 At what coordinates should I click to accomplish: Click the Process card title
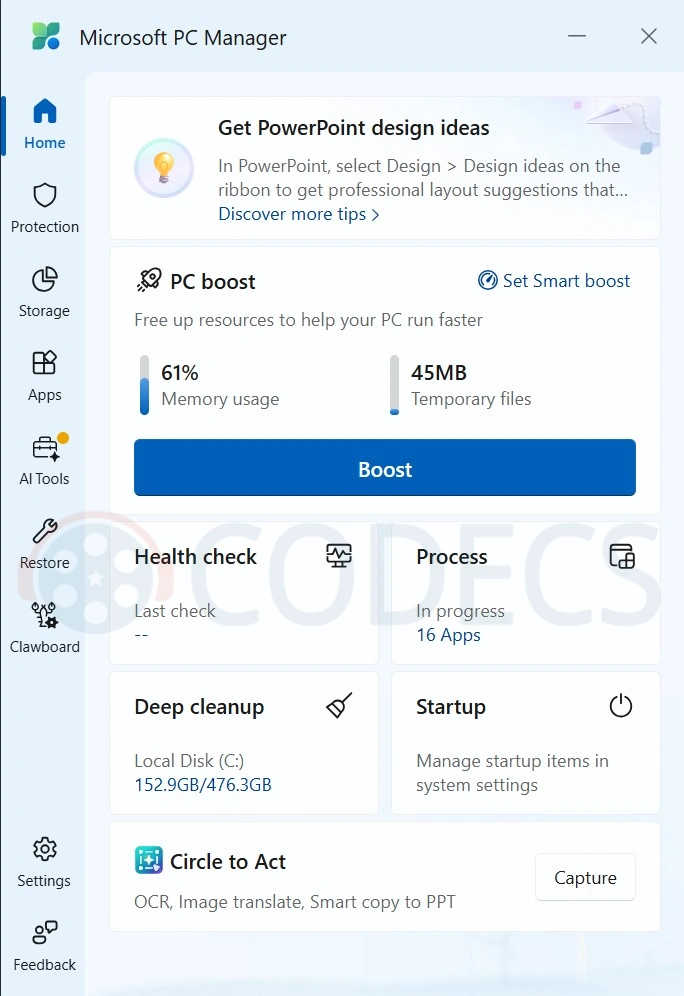point(452,556)
